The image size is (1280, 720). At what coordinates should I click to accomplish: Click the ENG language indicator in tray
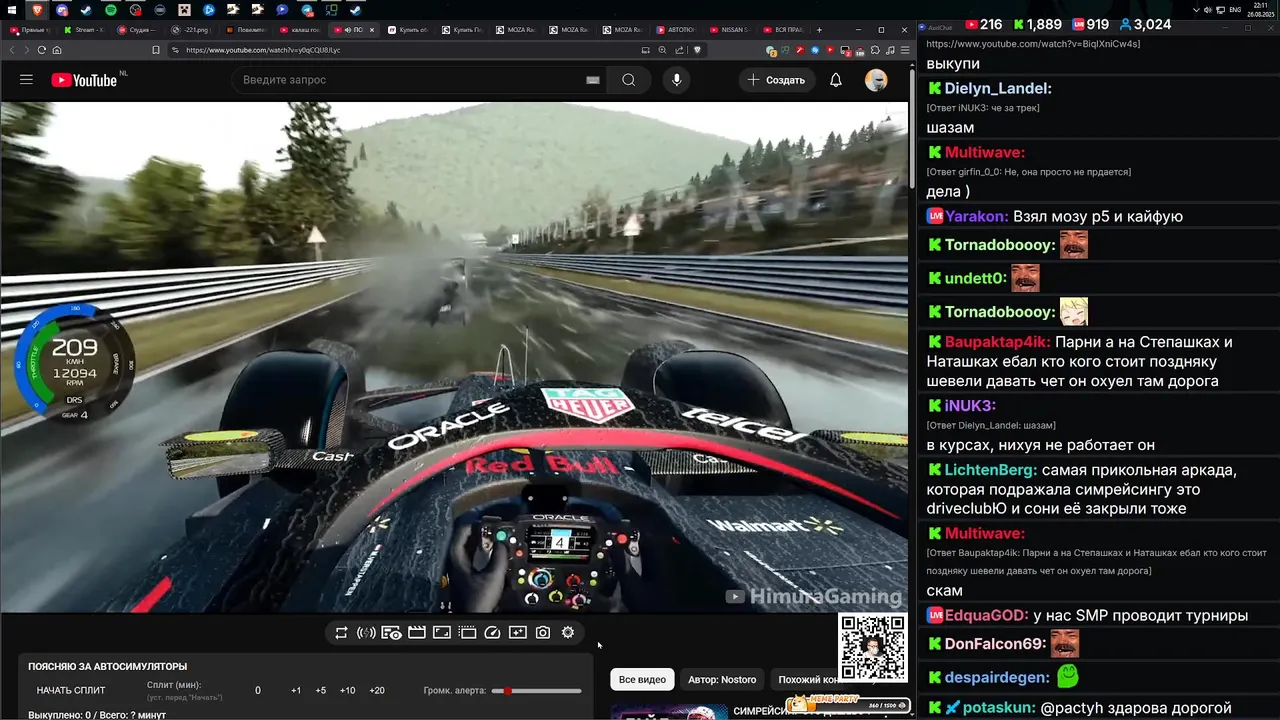coord(1235,10)
